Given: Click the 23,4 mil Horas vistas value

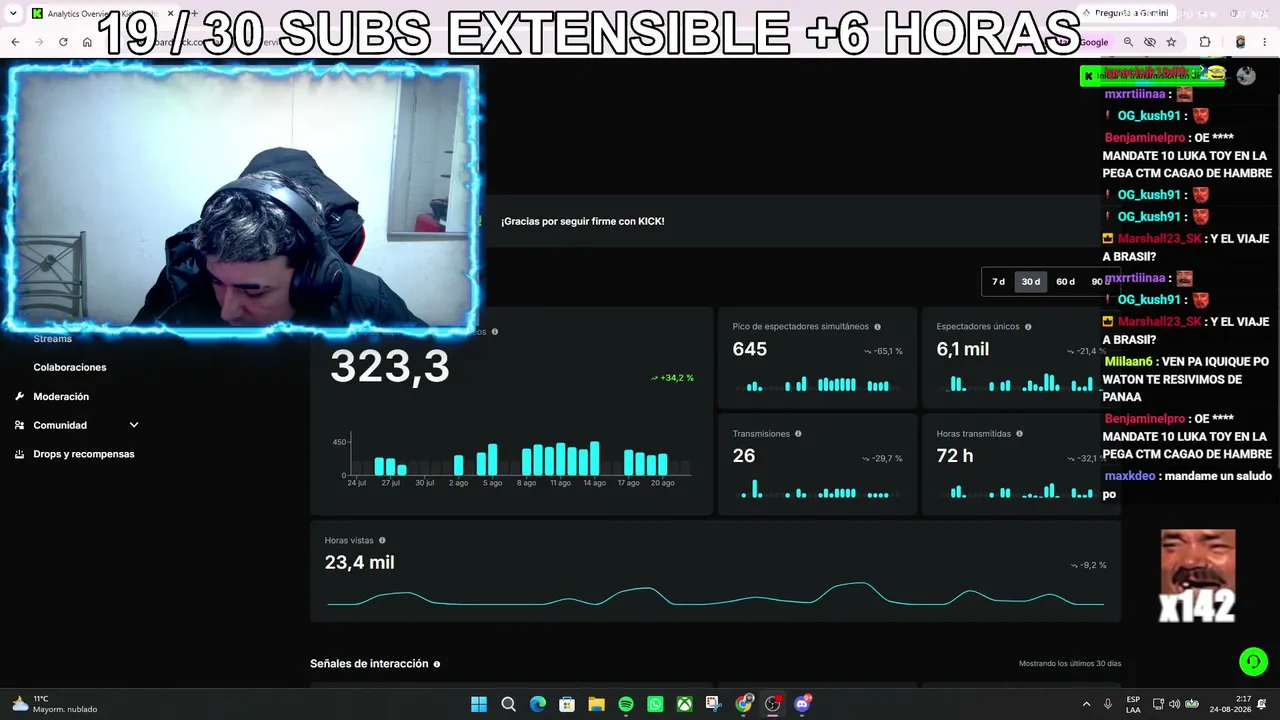Looking at the screenshot, I should click(x=360, y=563).
